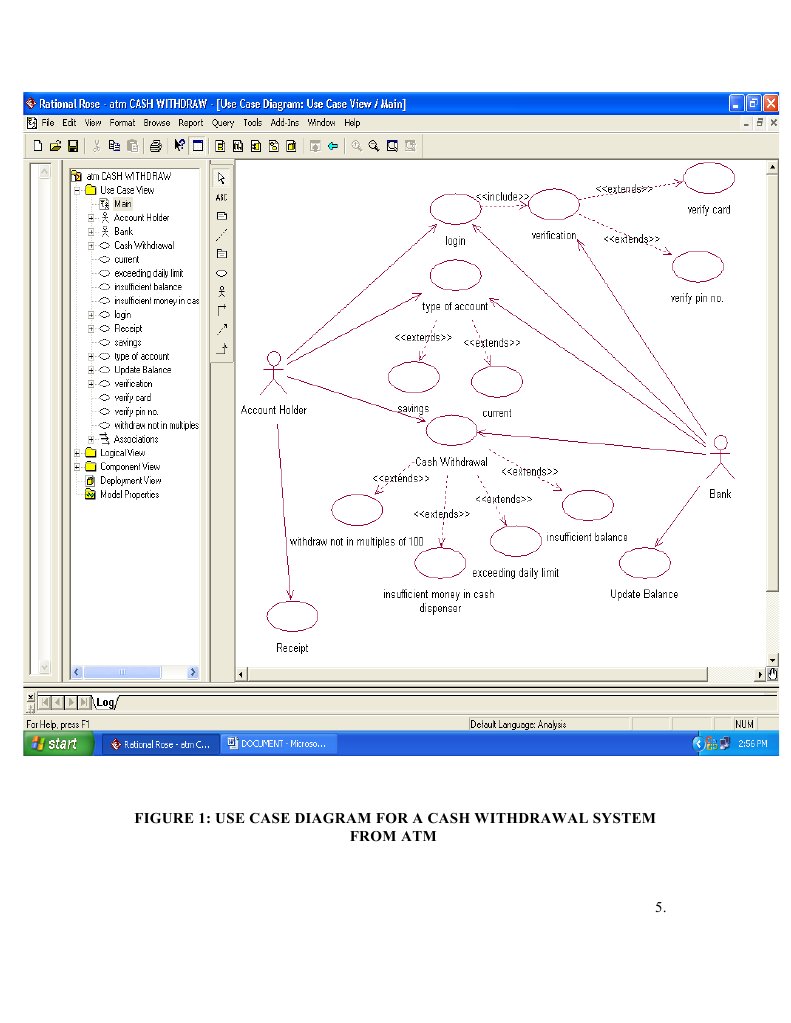This screenshot has height=1023, width=791.
Task: Save the model with floppy icon
Action: pyautogui.click(x=73, y=146)
